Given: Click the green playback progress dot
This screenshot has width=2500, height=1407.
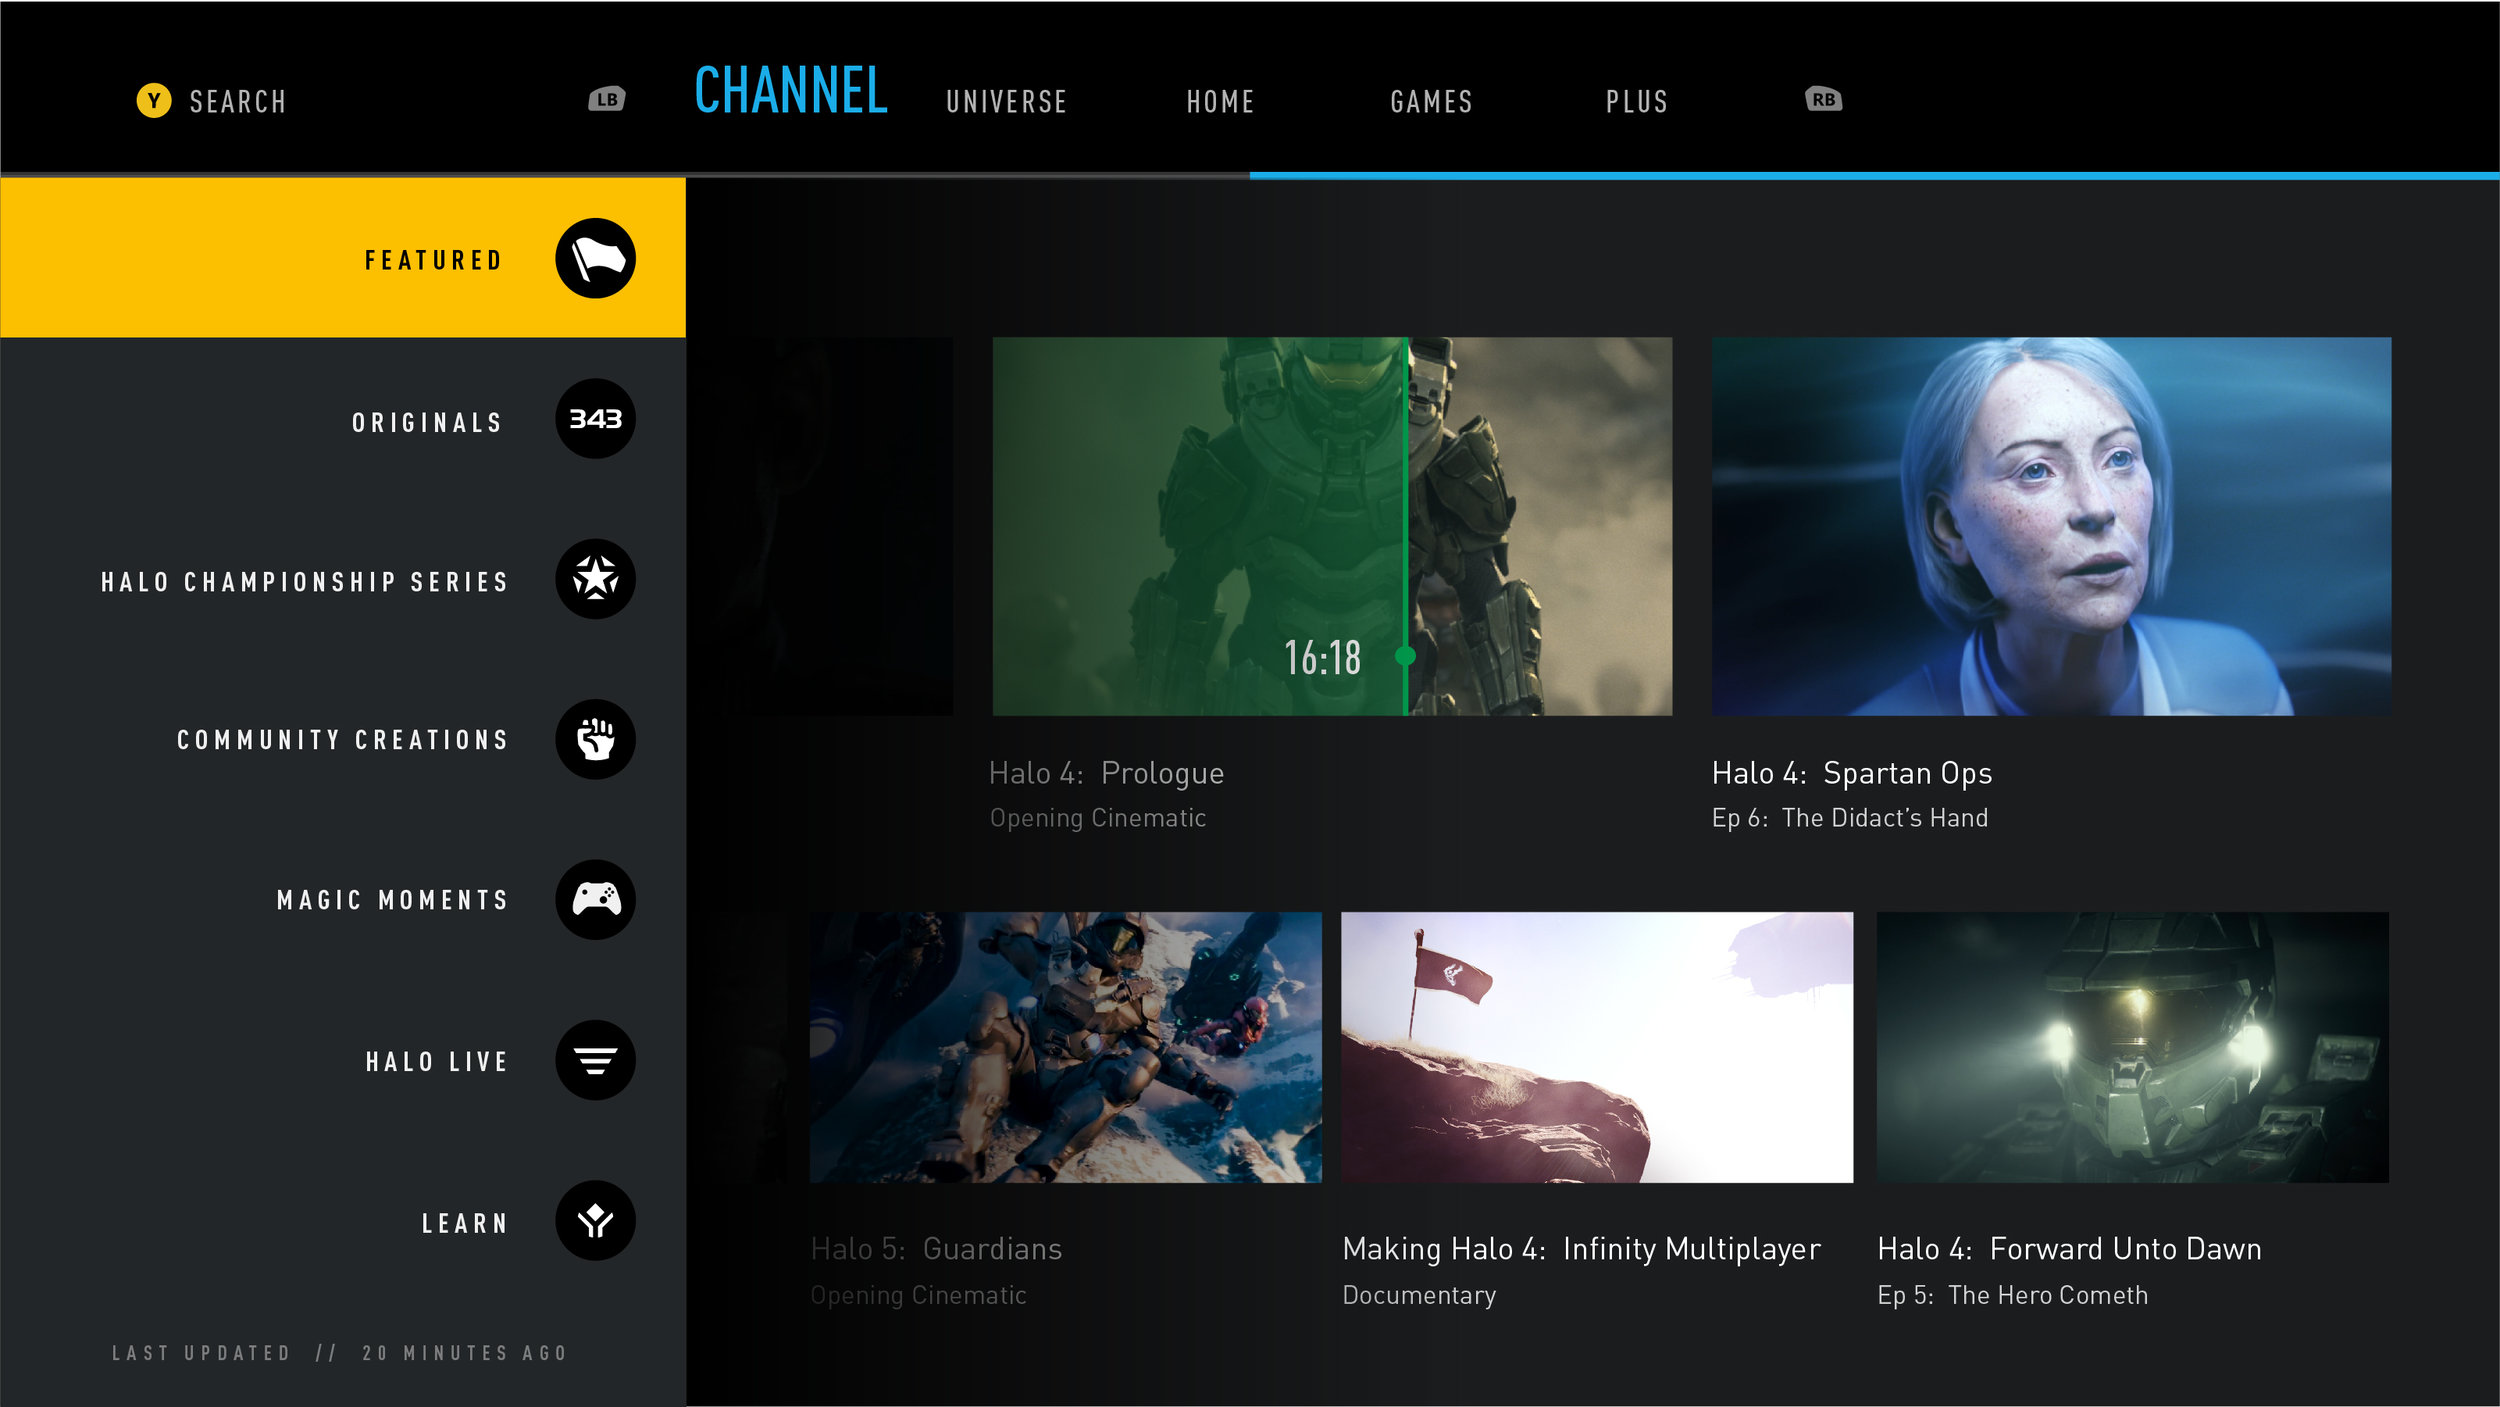Looking at the screenshot, I should 1405,656.
